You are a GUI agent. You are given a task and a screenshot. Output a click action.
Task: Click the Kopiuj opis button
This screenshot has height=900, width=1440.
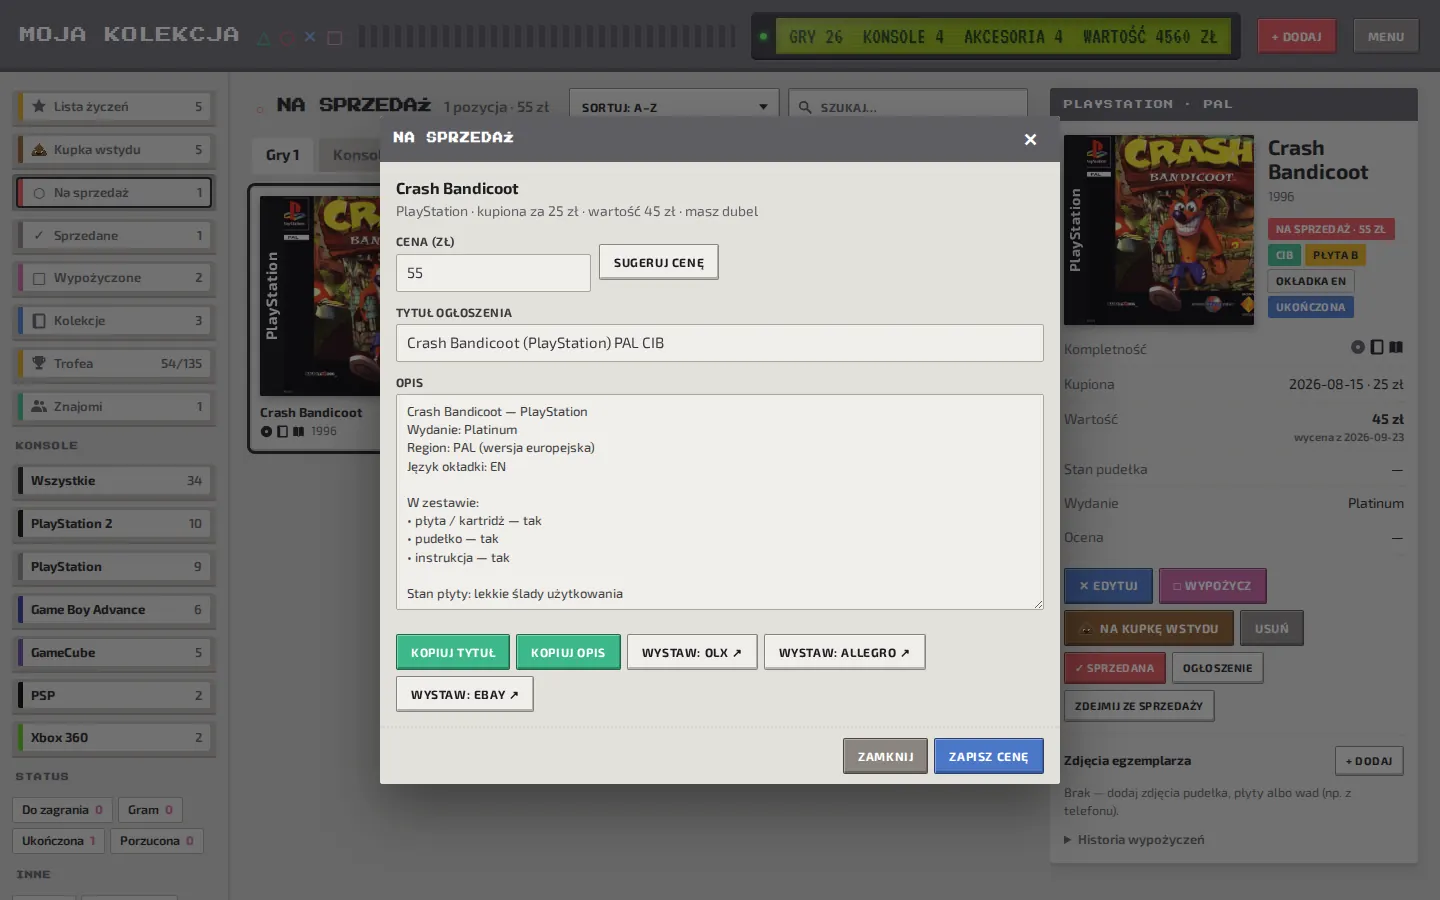tap(568, 652)
